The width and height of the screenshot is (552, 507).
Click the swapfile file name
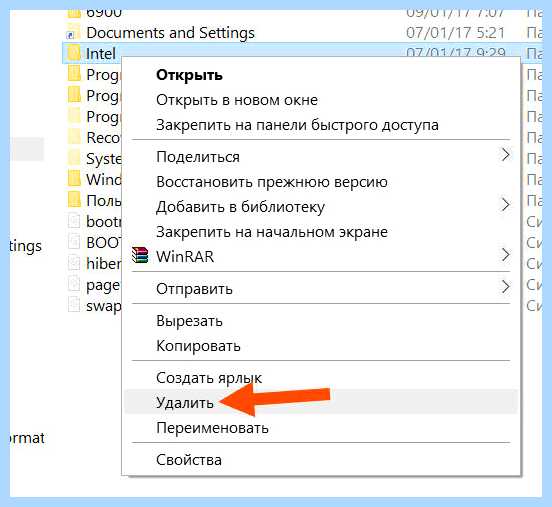(x=104, y=306)
